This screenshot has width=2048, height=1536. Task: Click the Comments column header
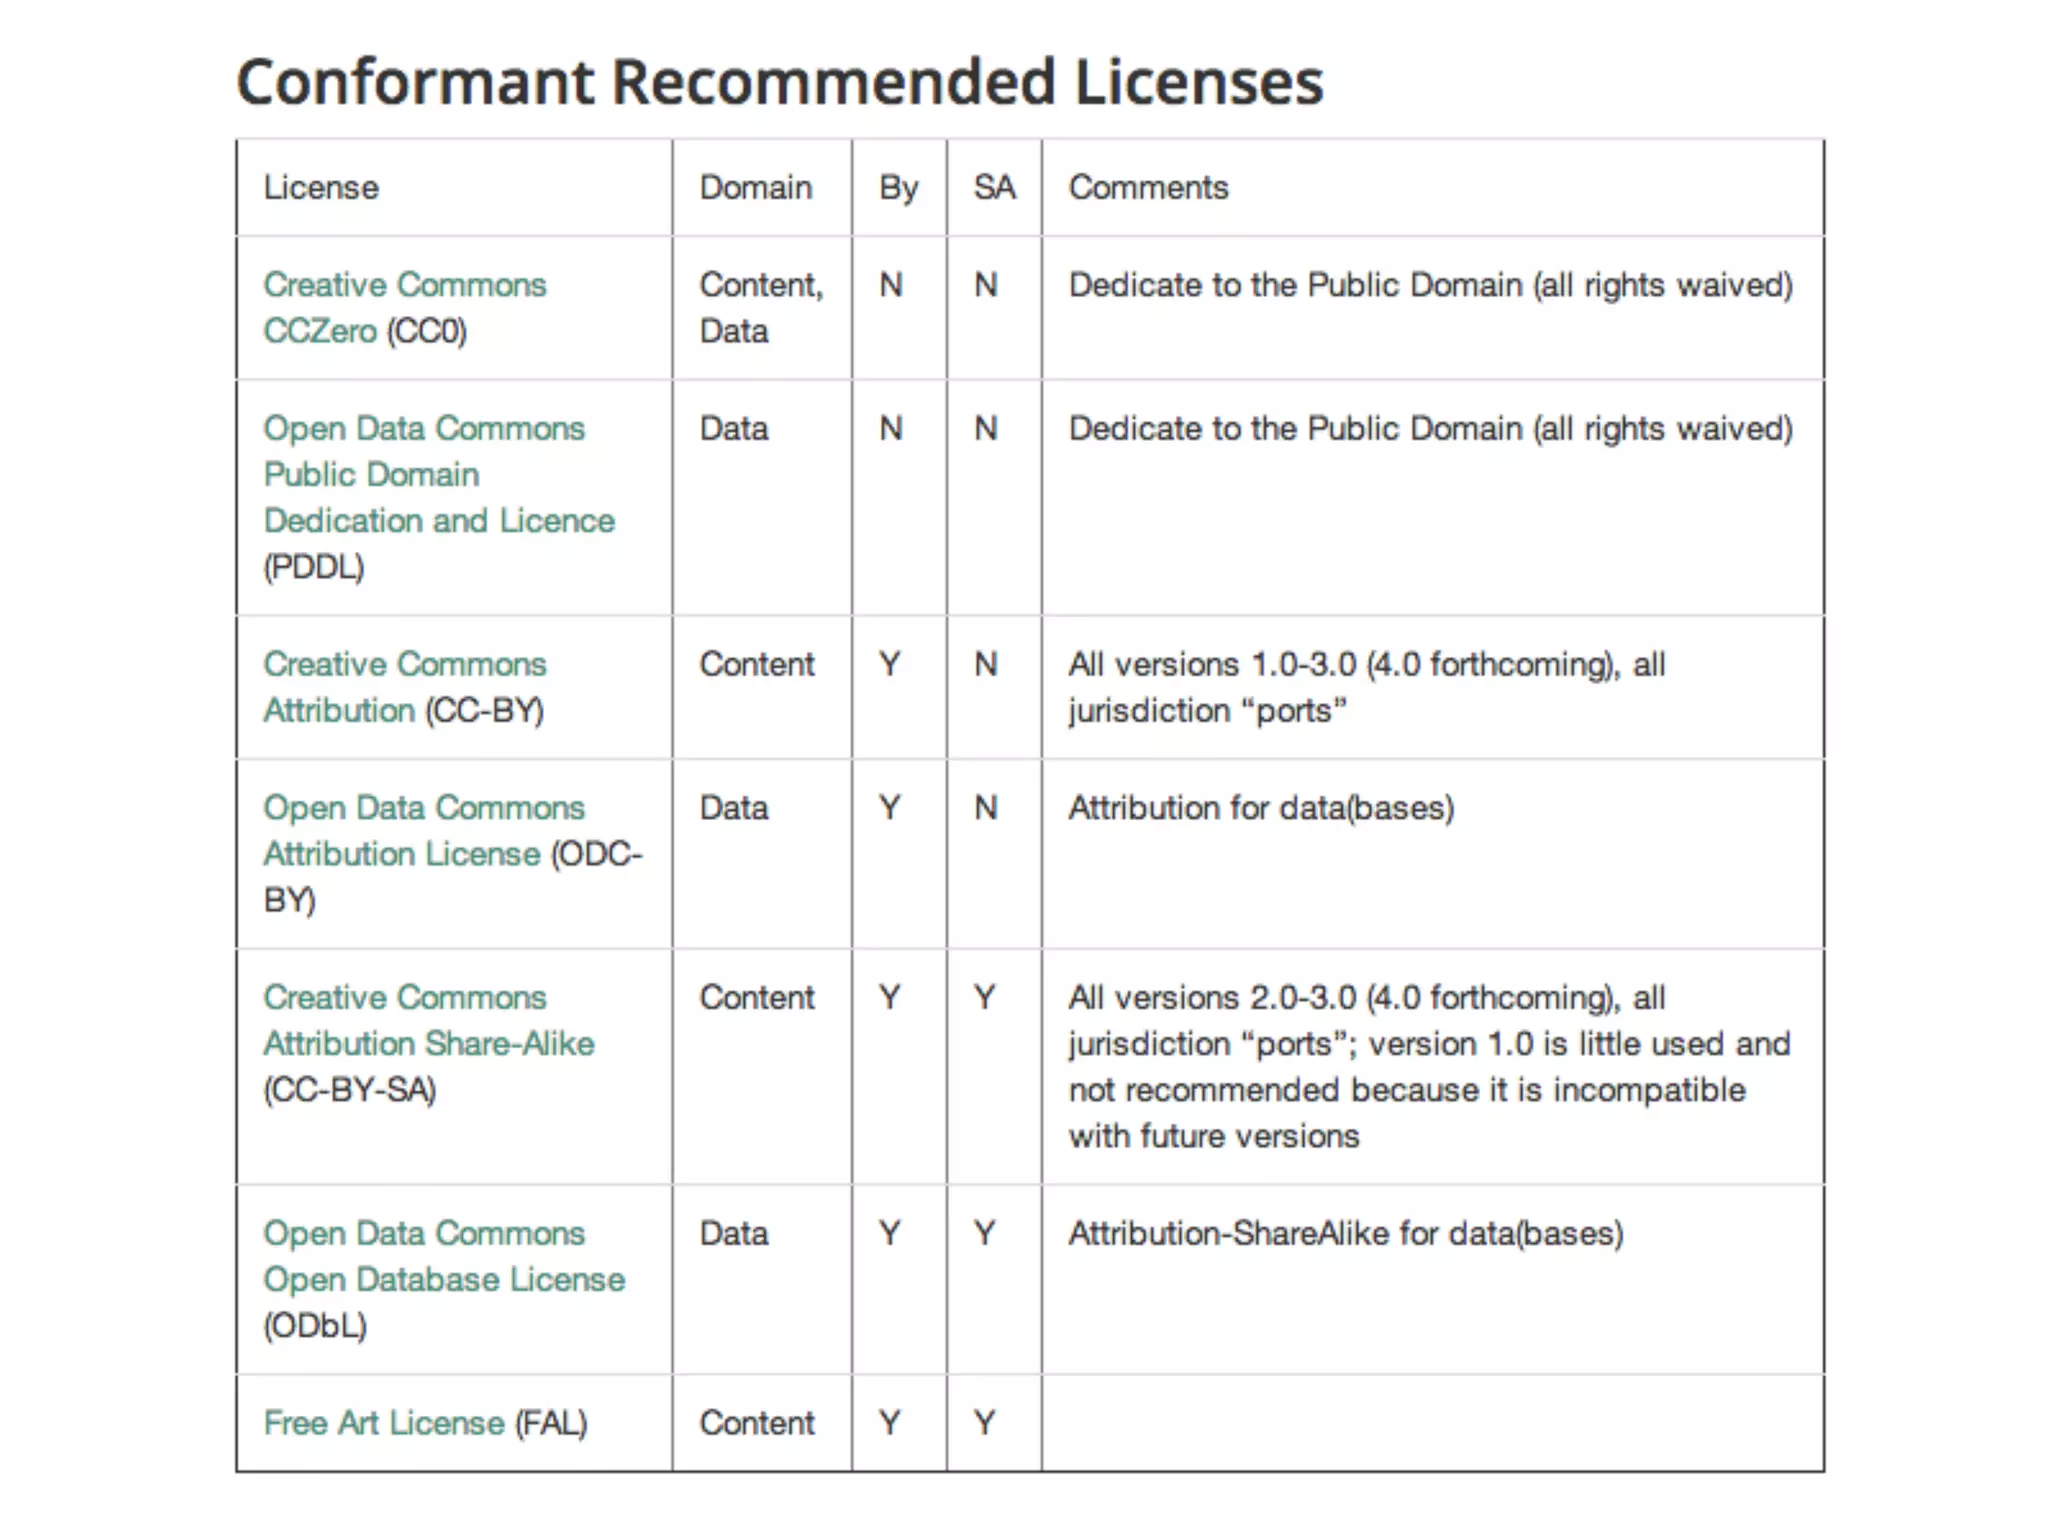pos(1148,188)
